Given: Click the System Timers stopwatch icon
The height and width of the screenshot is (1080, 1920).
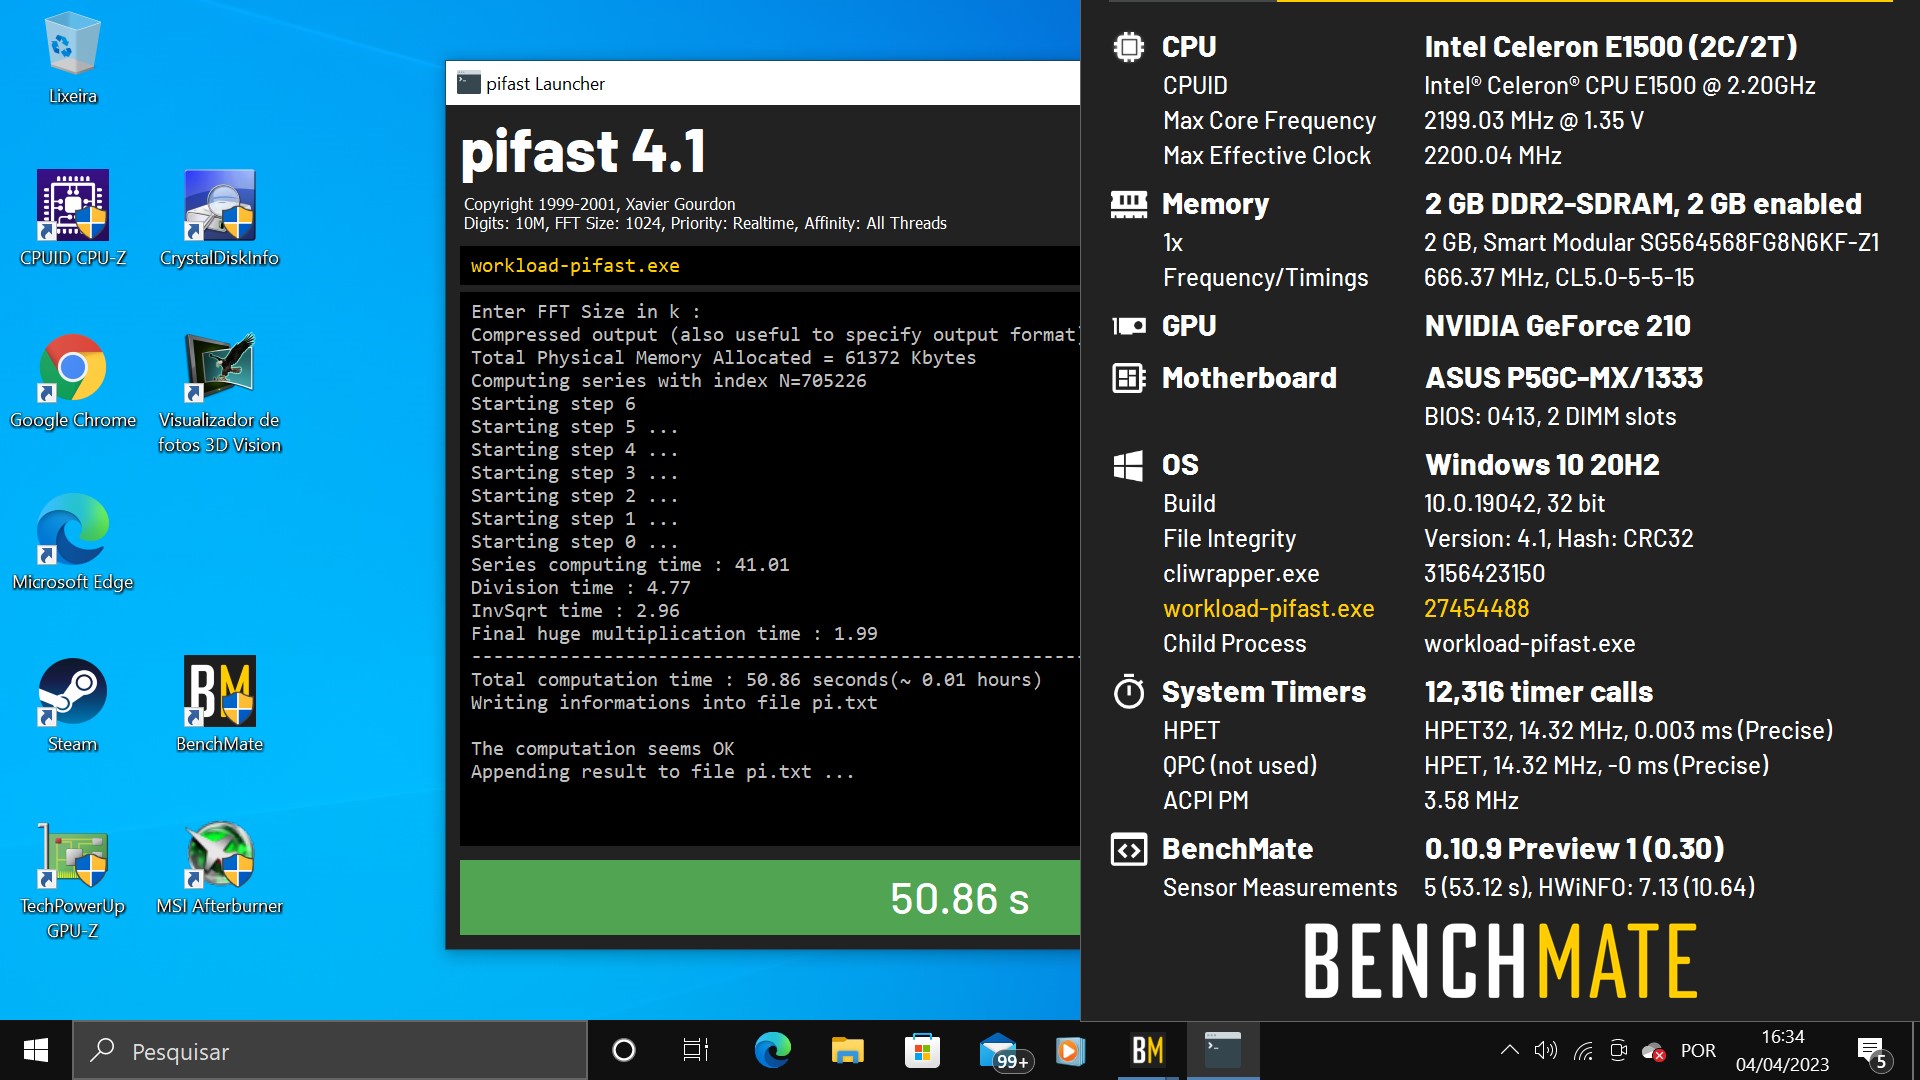Looking at the screenshot, I should coord(1129,692).
